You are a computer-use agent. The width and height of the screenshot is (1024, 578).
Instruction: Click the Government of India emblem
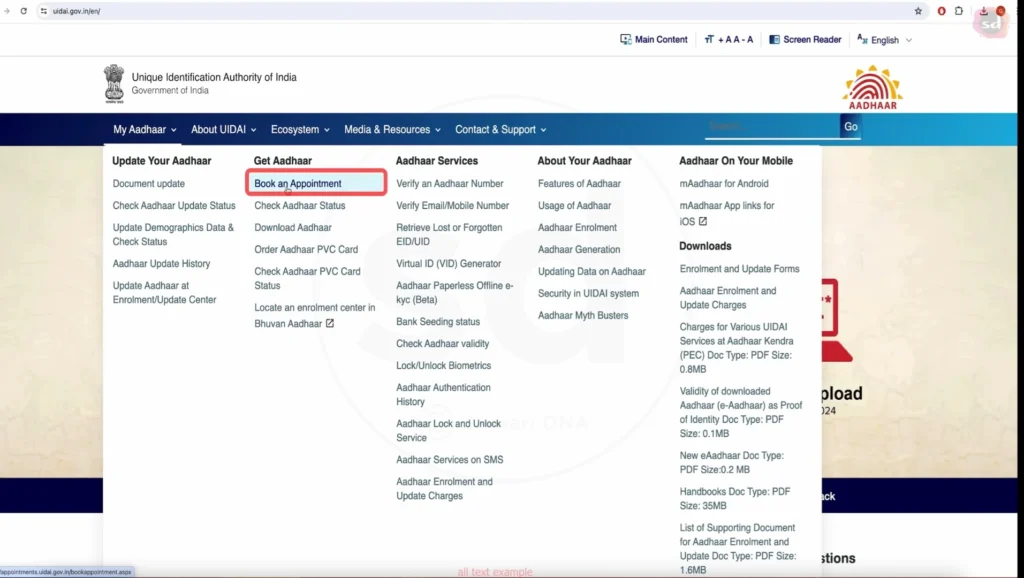click(x=114, y=83)
